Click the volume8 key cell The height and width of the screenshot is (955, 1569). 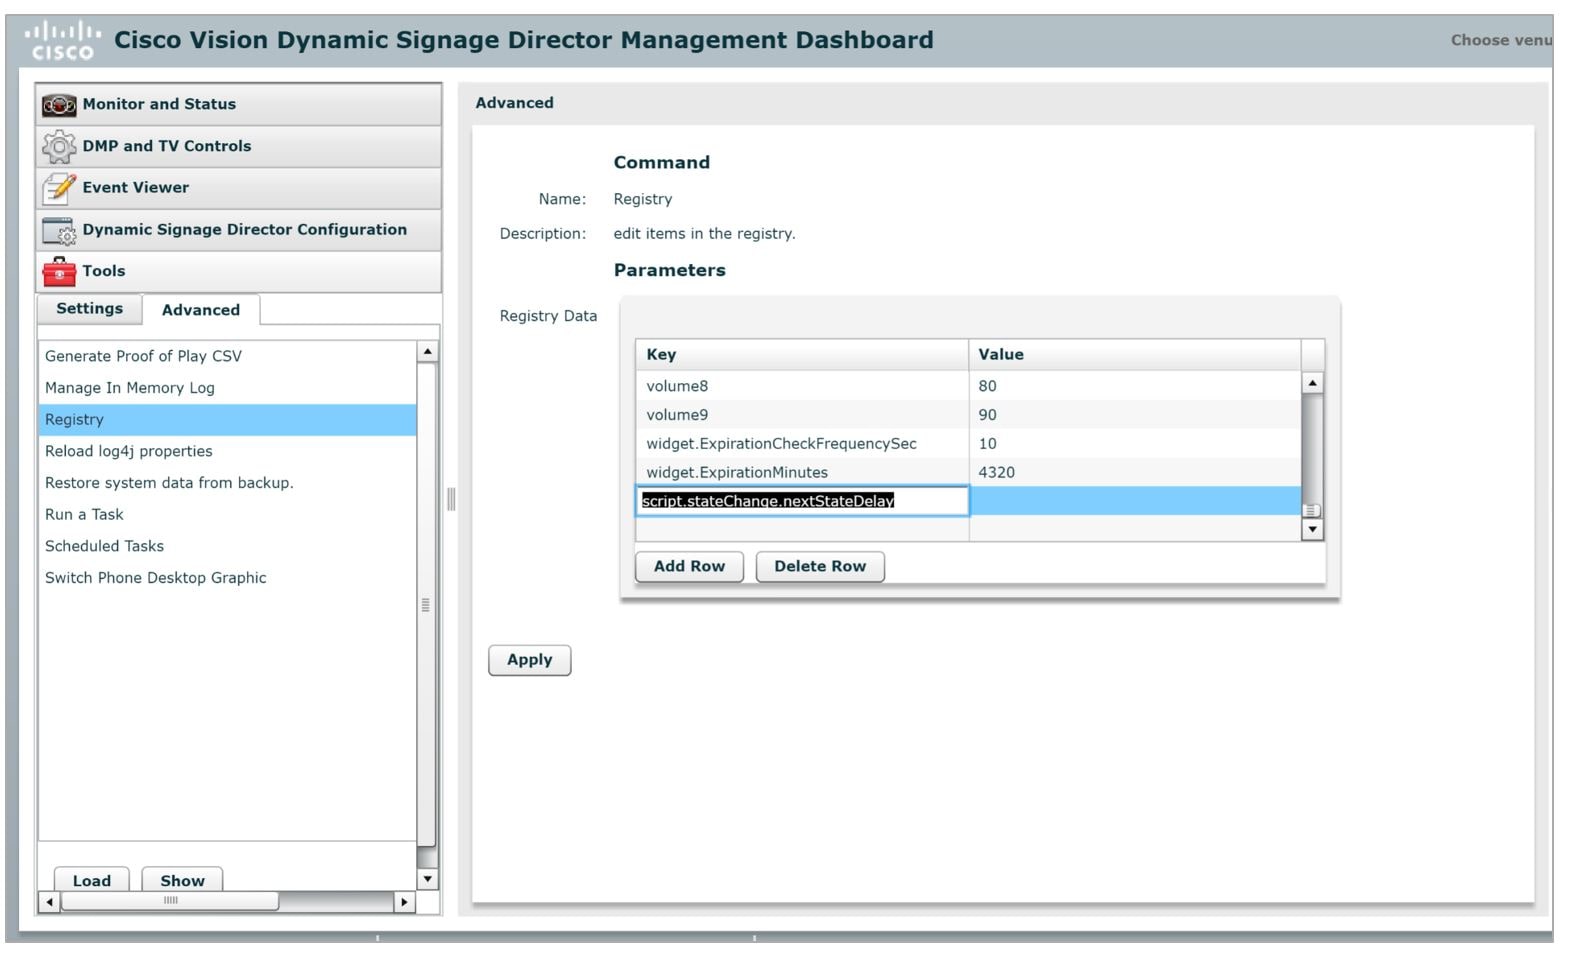802,386
